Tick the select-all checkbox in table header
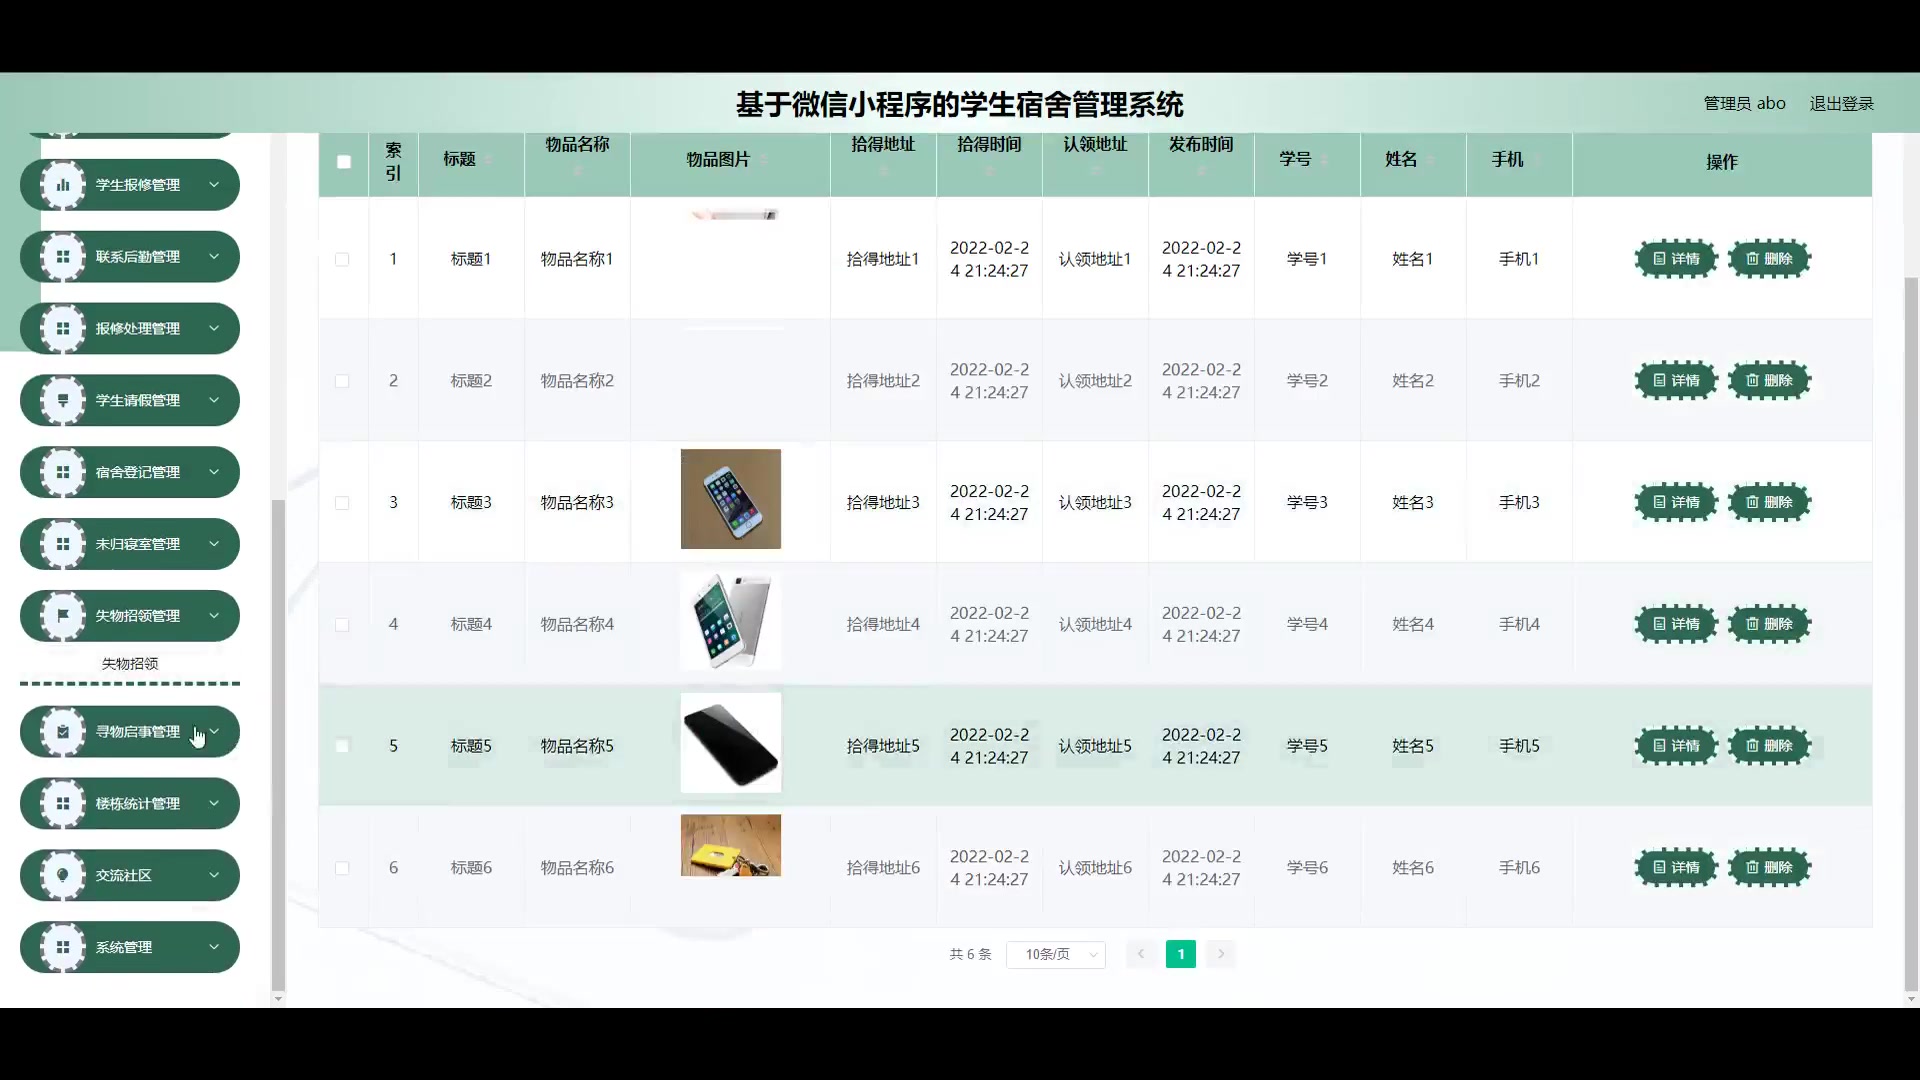The image size is (1920, 1080). click(x=344, y=162)
